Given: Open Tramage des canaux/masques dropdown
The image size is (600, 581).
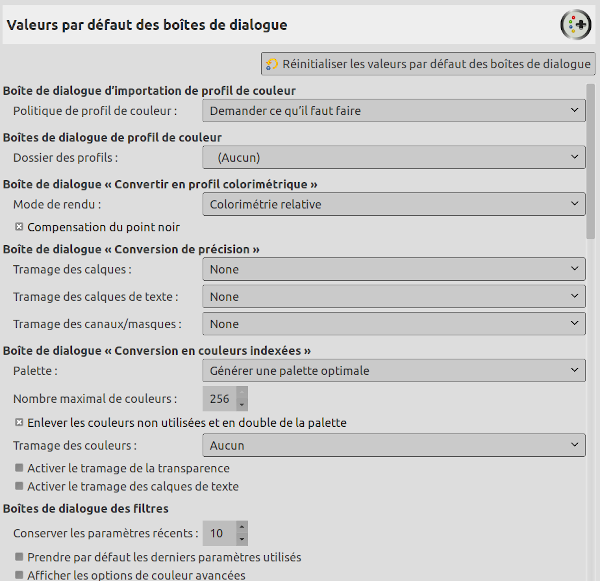Looking at the screenshot, I should [x=394, y=324].
